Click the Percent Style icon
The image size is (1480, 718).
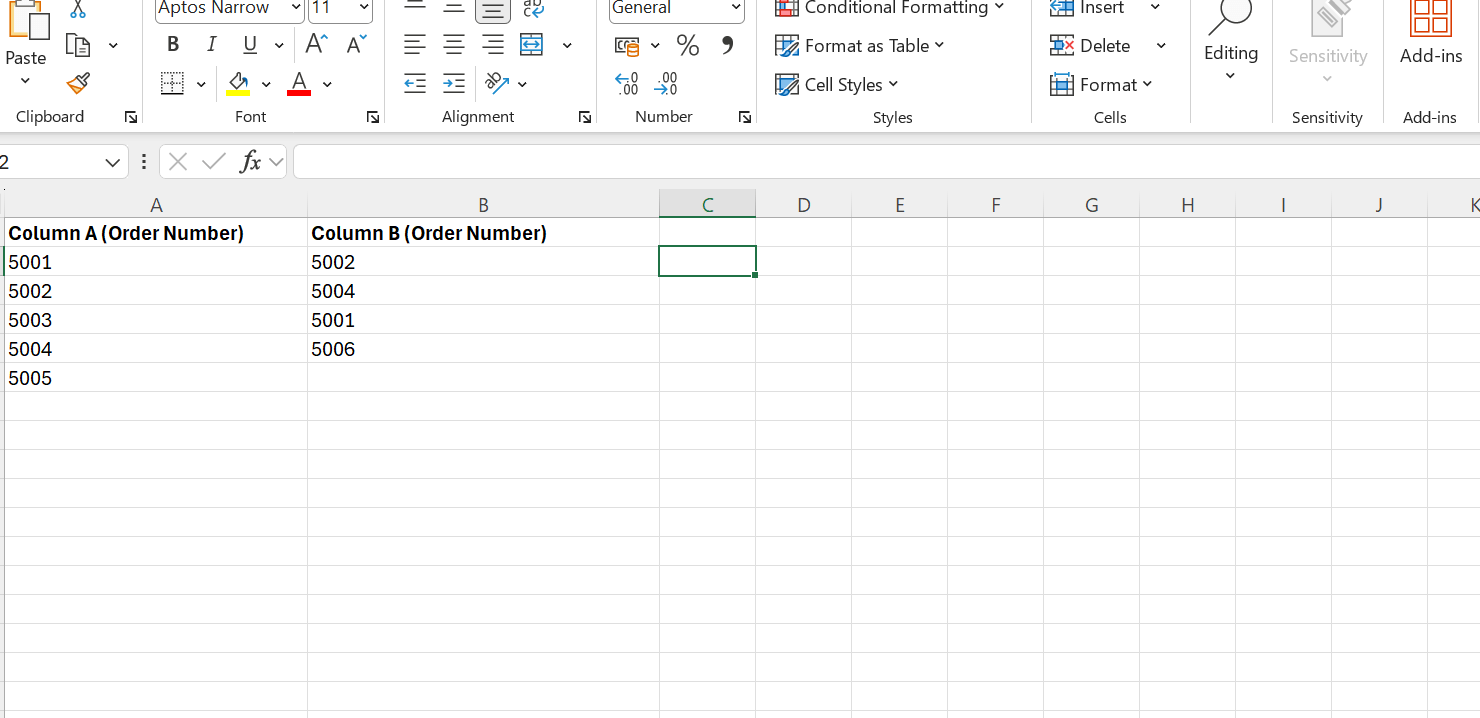coord(687,45)
